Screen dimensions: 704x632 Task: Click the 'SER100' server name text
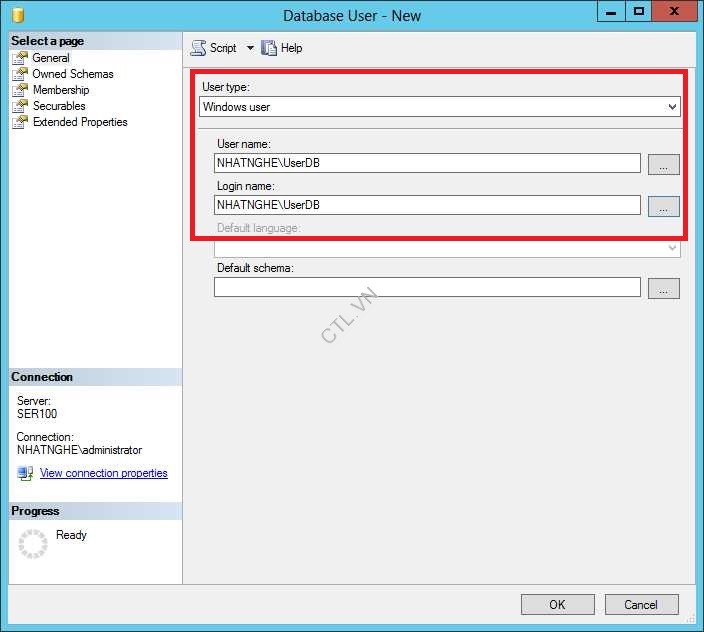(37, 414)
